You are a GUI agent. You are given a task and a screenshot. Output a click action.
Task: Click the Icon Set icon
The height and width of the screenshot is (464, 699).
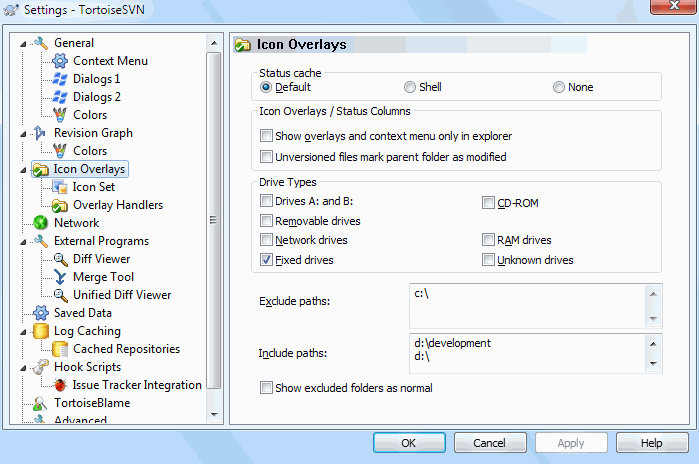point(60,187)
